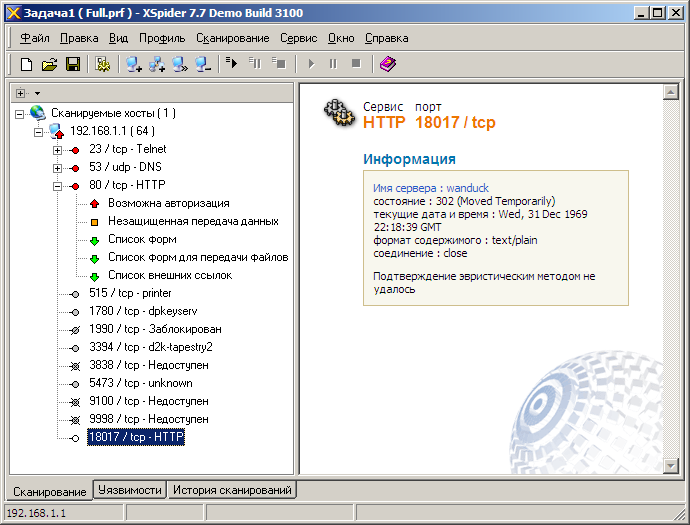This screenshot has height=525, width=690.
Task: Open the Вид menu
Action: pyautogui.click(x=118, y=38)
